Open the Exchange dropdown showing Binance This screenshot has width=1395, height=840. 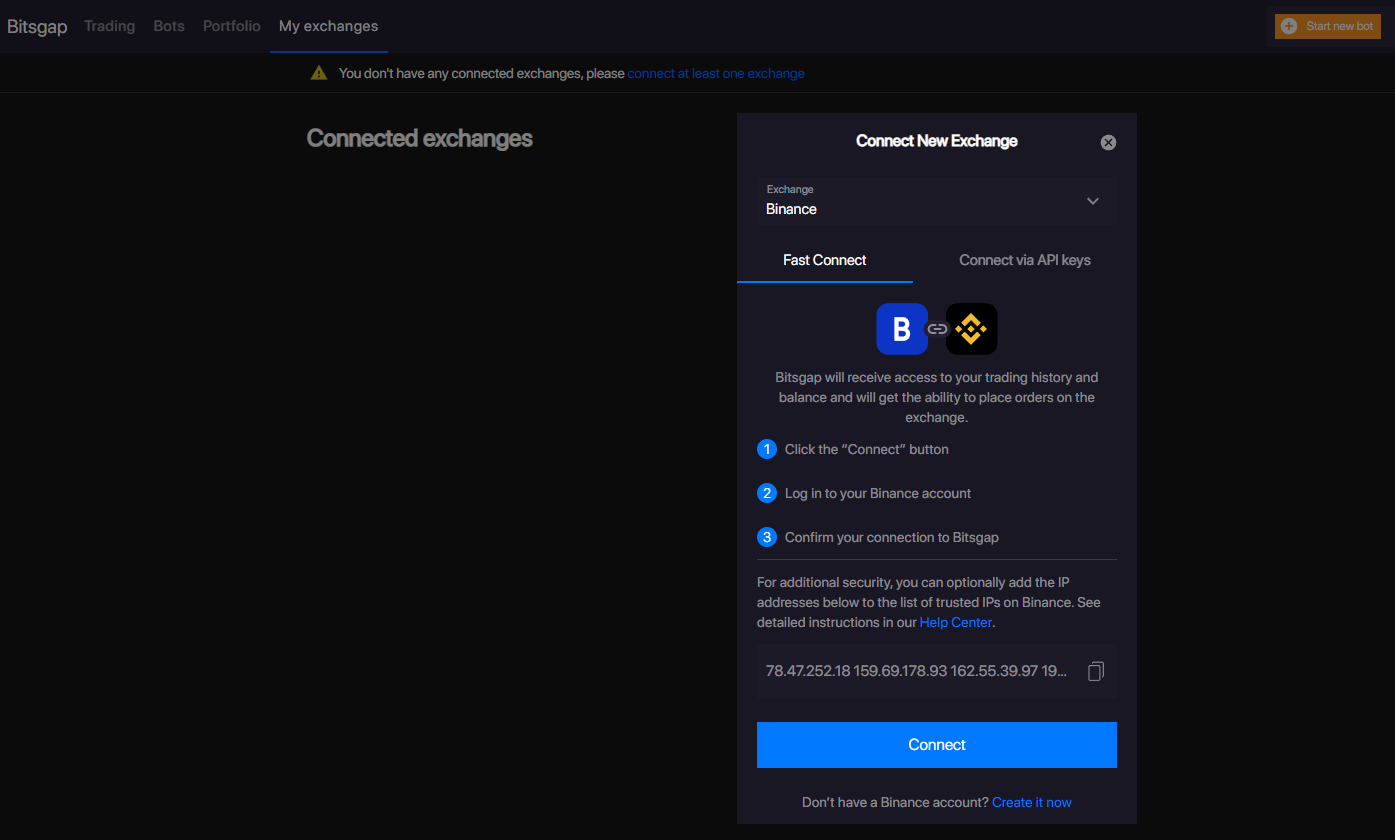click(937, 201)
